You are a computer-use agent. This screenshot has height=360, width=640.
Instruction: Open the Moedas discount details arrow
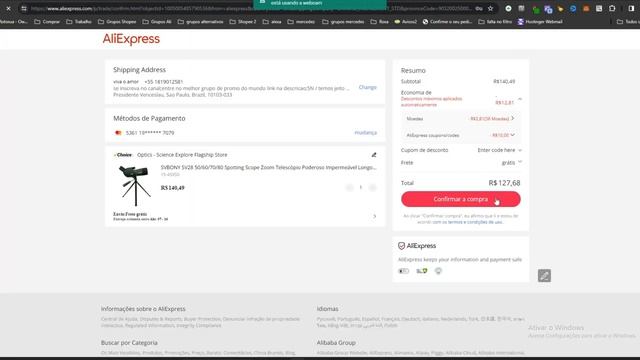[x=513, y=118]
